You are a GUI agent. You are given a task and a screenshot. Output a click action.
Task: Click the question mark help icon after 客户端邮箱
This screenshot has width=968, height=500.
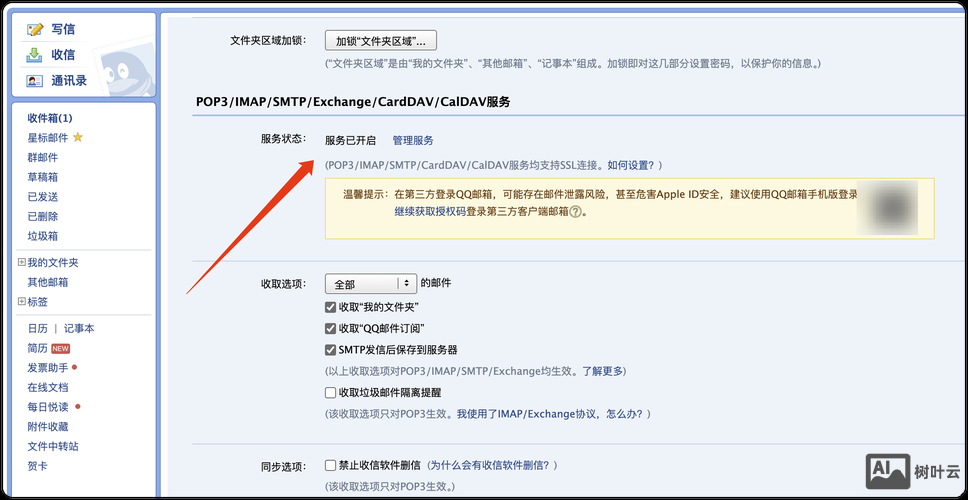click(575, 212)
